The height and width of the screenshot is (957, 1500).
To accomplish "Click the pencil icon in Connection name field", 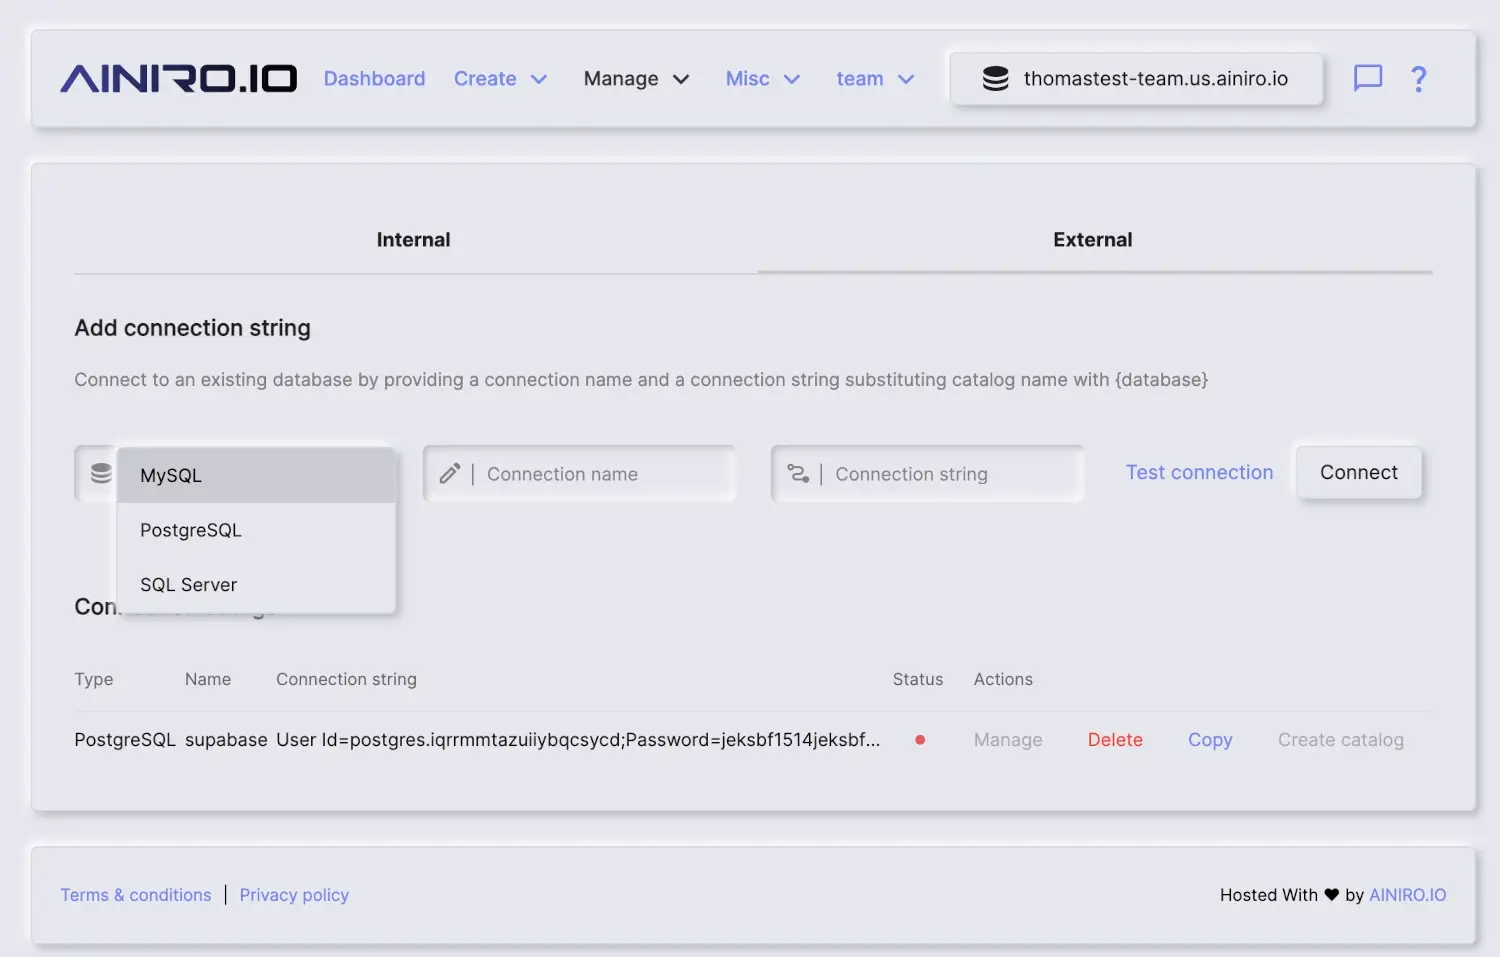I will [x=450, y=473].
